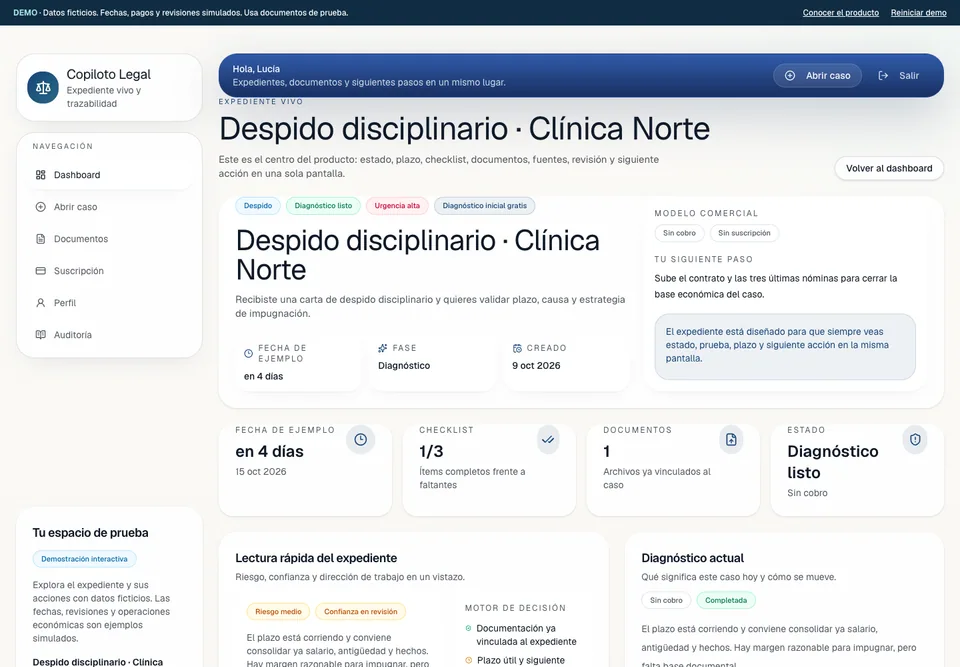Click the sparkle icon next to the FASE label
The width and height of the screenshot is (960, 667).
(x=383, y=348)
